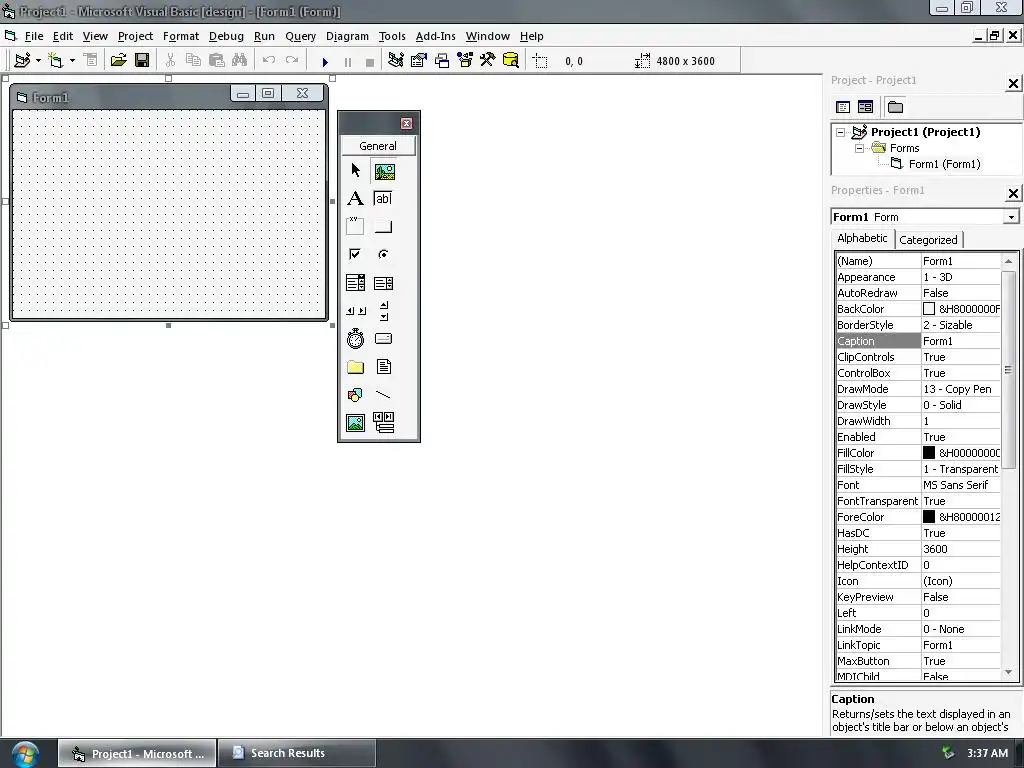Screen dimensions: 1024x768
Task: Select the ListBox control tool
Action: pyautogui.click(x=383, y=283)
